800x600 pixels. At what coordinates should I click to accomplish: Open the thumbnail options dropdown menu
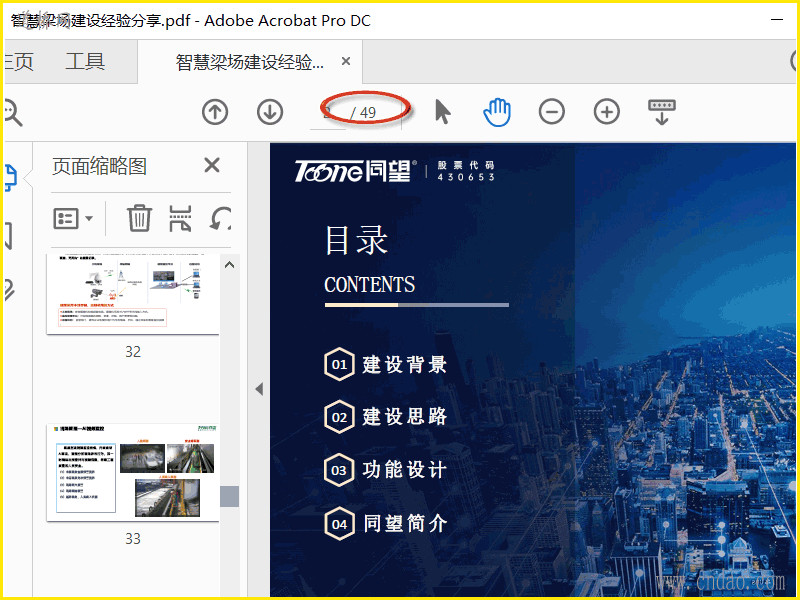point(73,218)
